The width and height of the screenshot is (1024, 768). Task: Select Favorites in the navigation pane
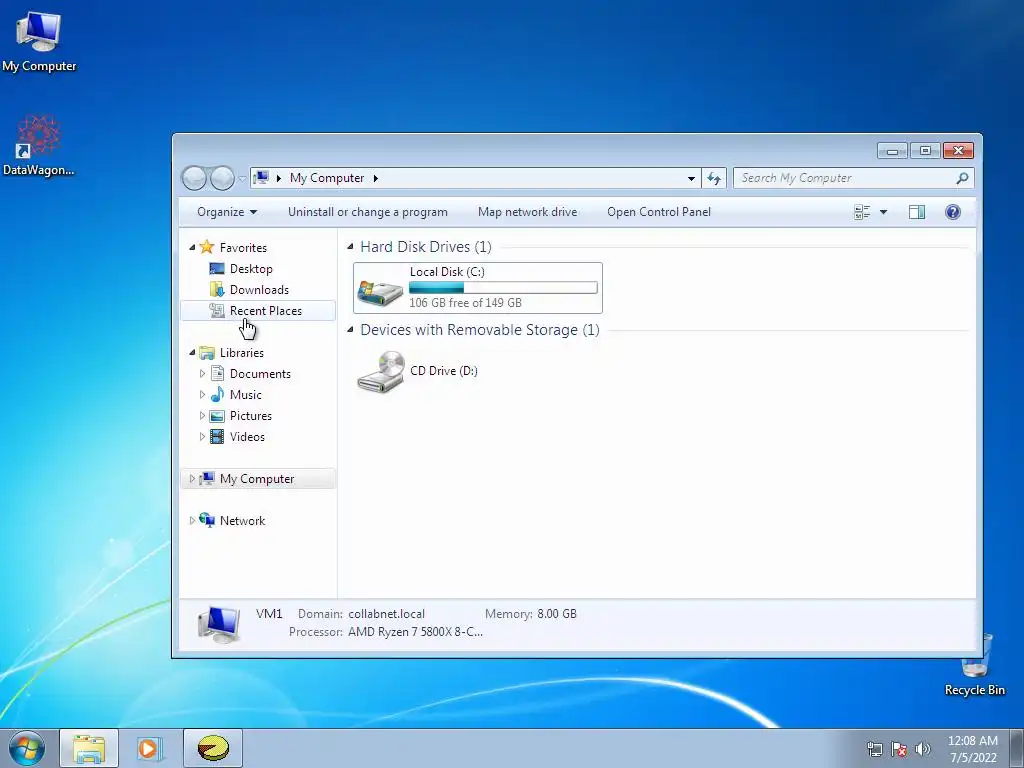(243, 248)
